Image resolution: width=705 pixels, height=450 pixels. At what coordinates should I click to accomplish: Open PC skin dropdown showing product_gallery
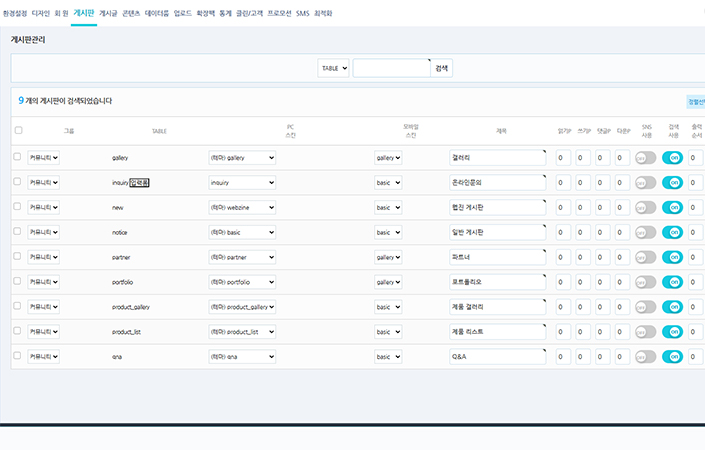pyautogui.click(x=241, y=307)
